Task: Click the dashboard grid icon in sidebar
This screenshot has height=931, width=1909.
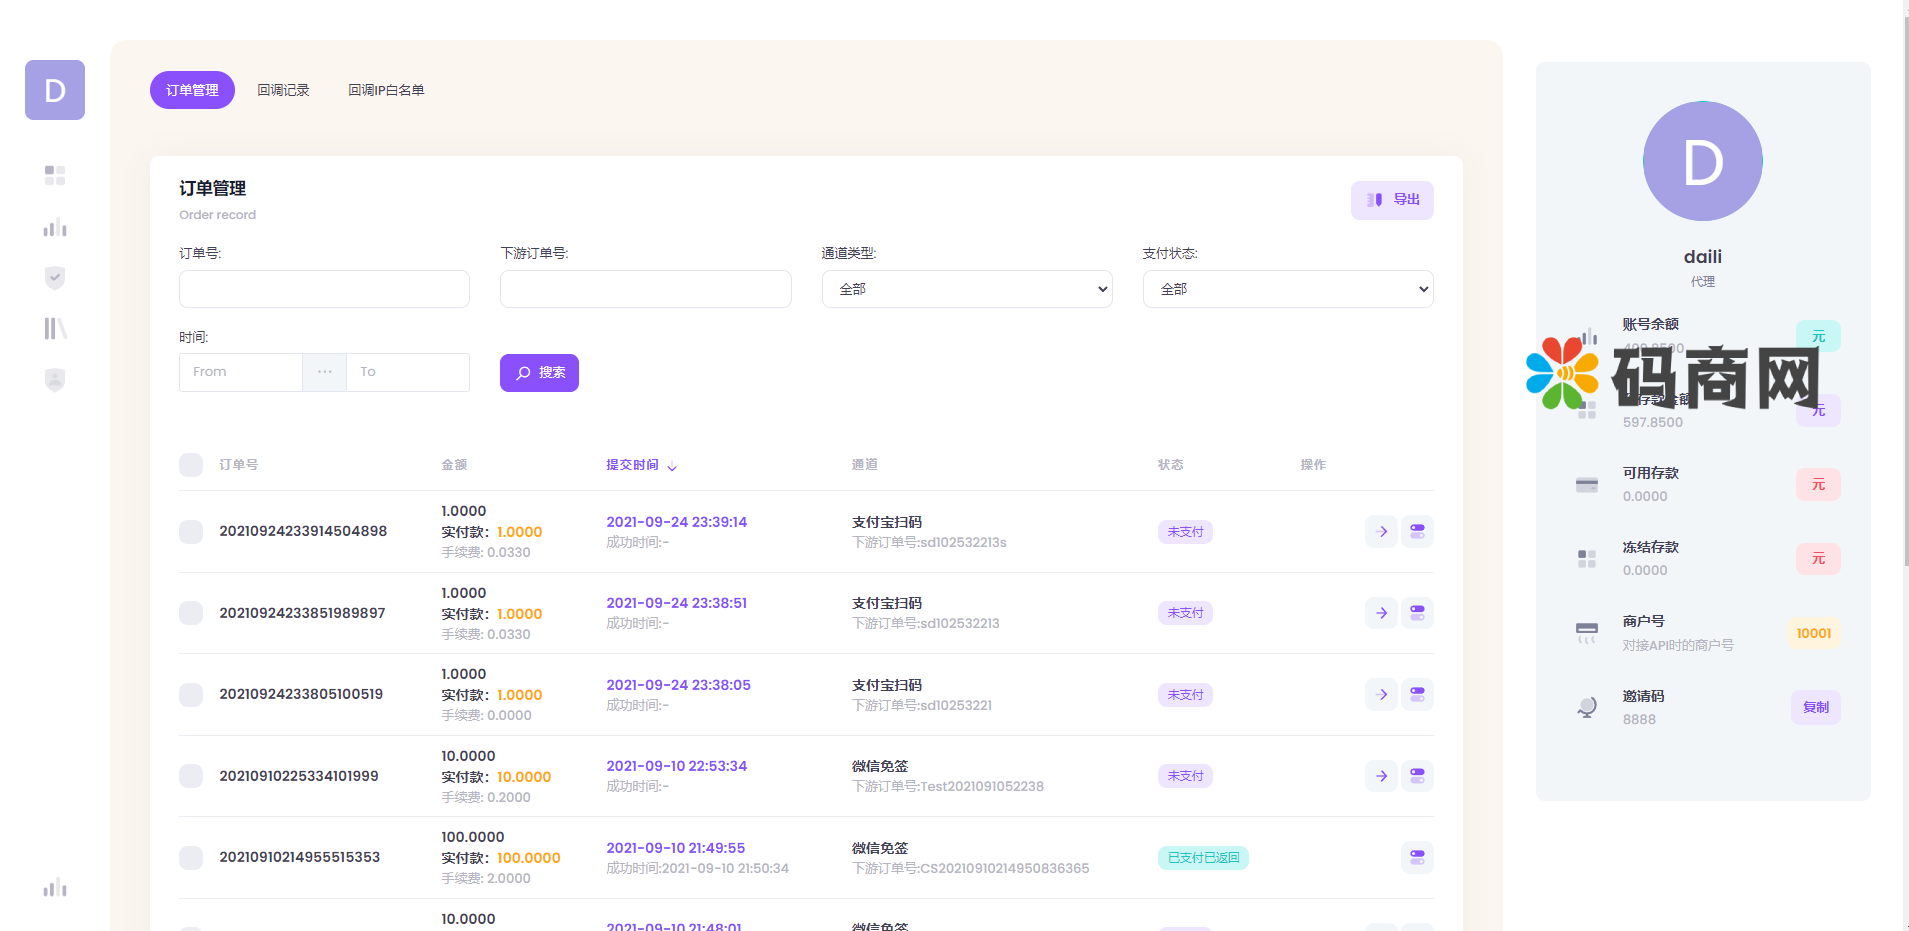Action: [x=55, y=175]
